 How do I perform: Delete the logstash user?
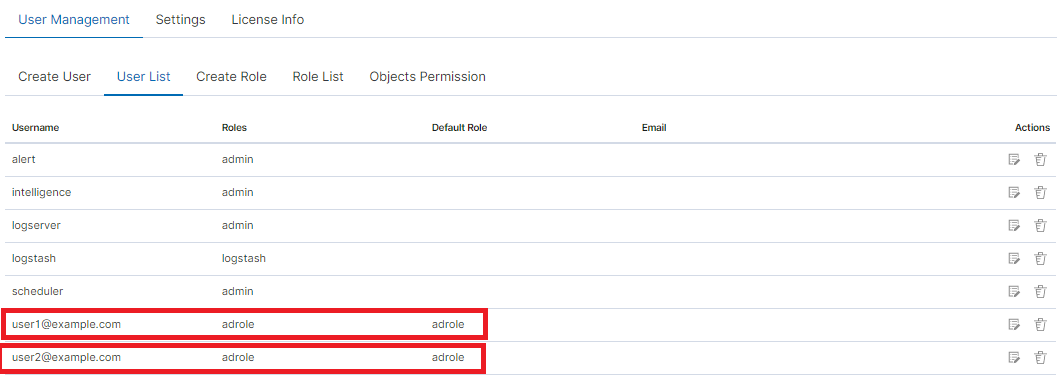(1040, 258)
